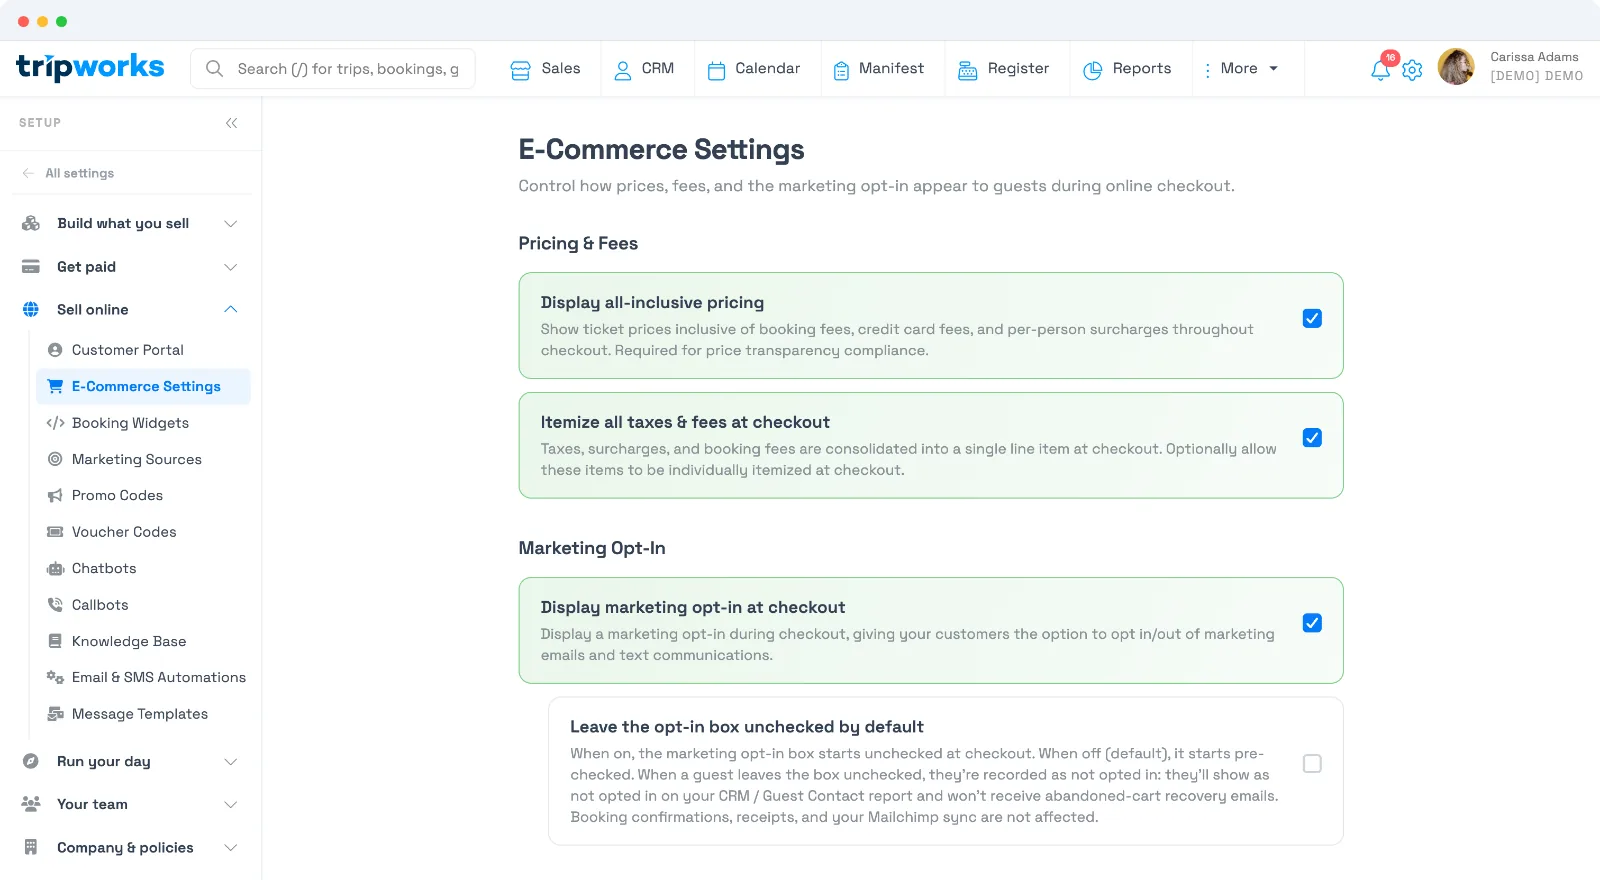Click the Promo Codes megaphone icon
The image size is (1600, 881).
click(x=55, y=495)
